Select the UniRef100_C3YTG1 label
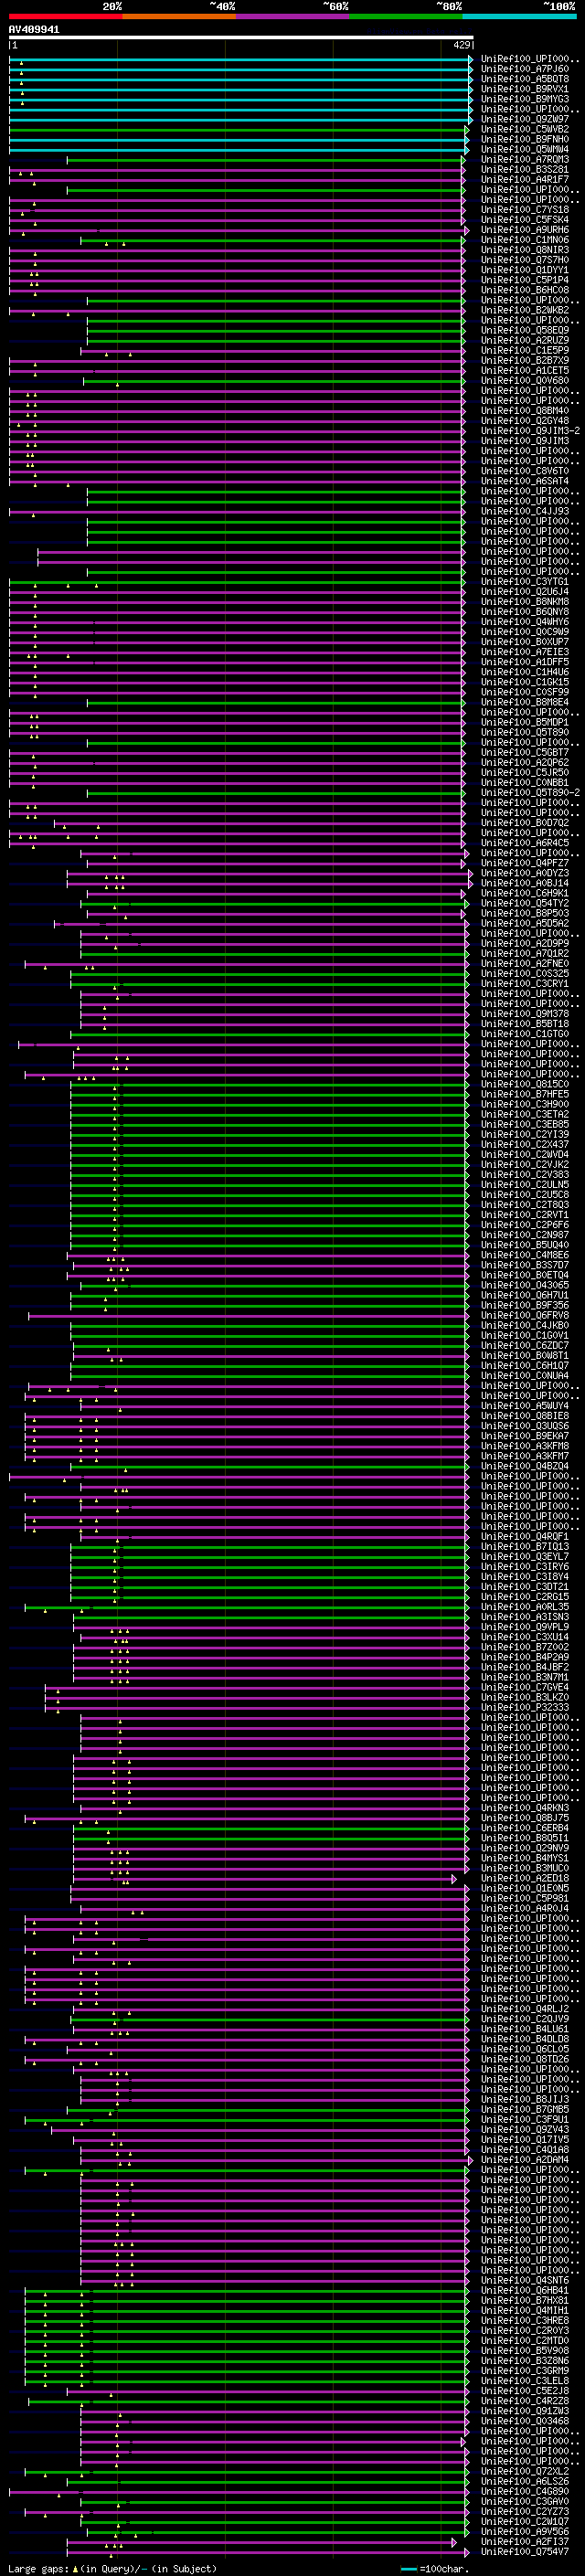This screenshot has height=2576, width=585. [x=525, y=582]
